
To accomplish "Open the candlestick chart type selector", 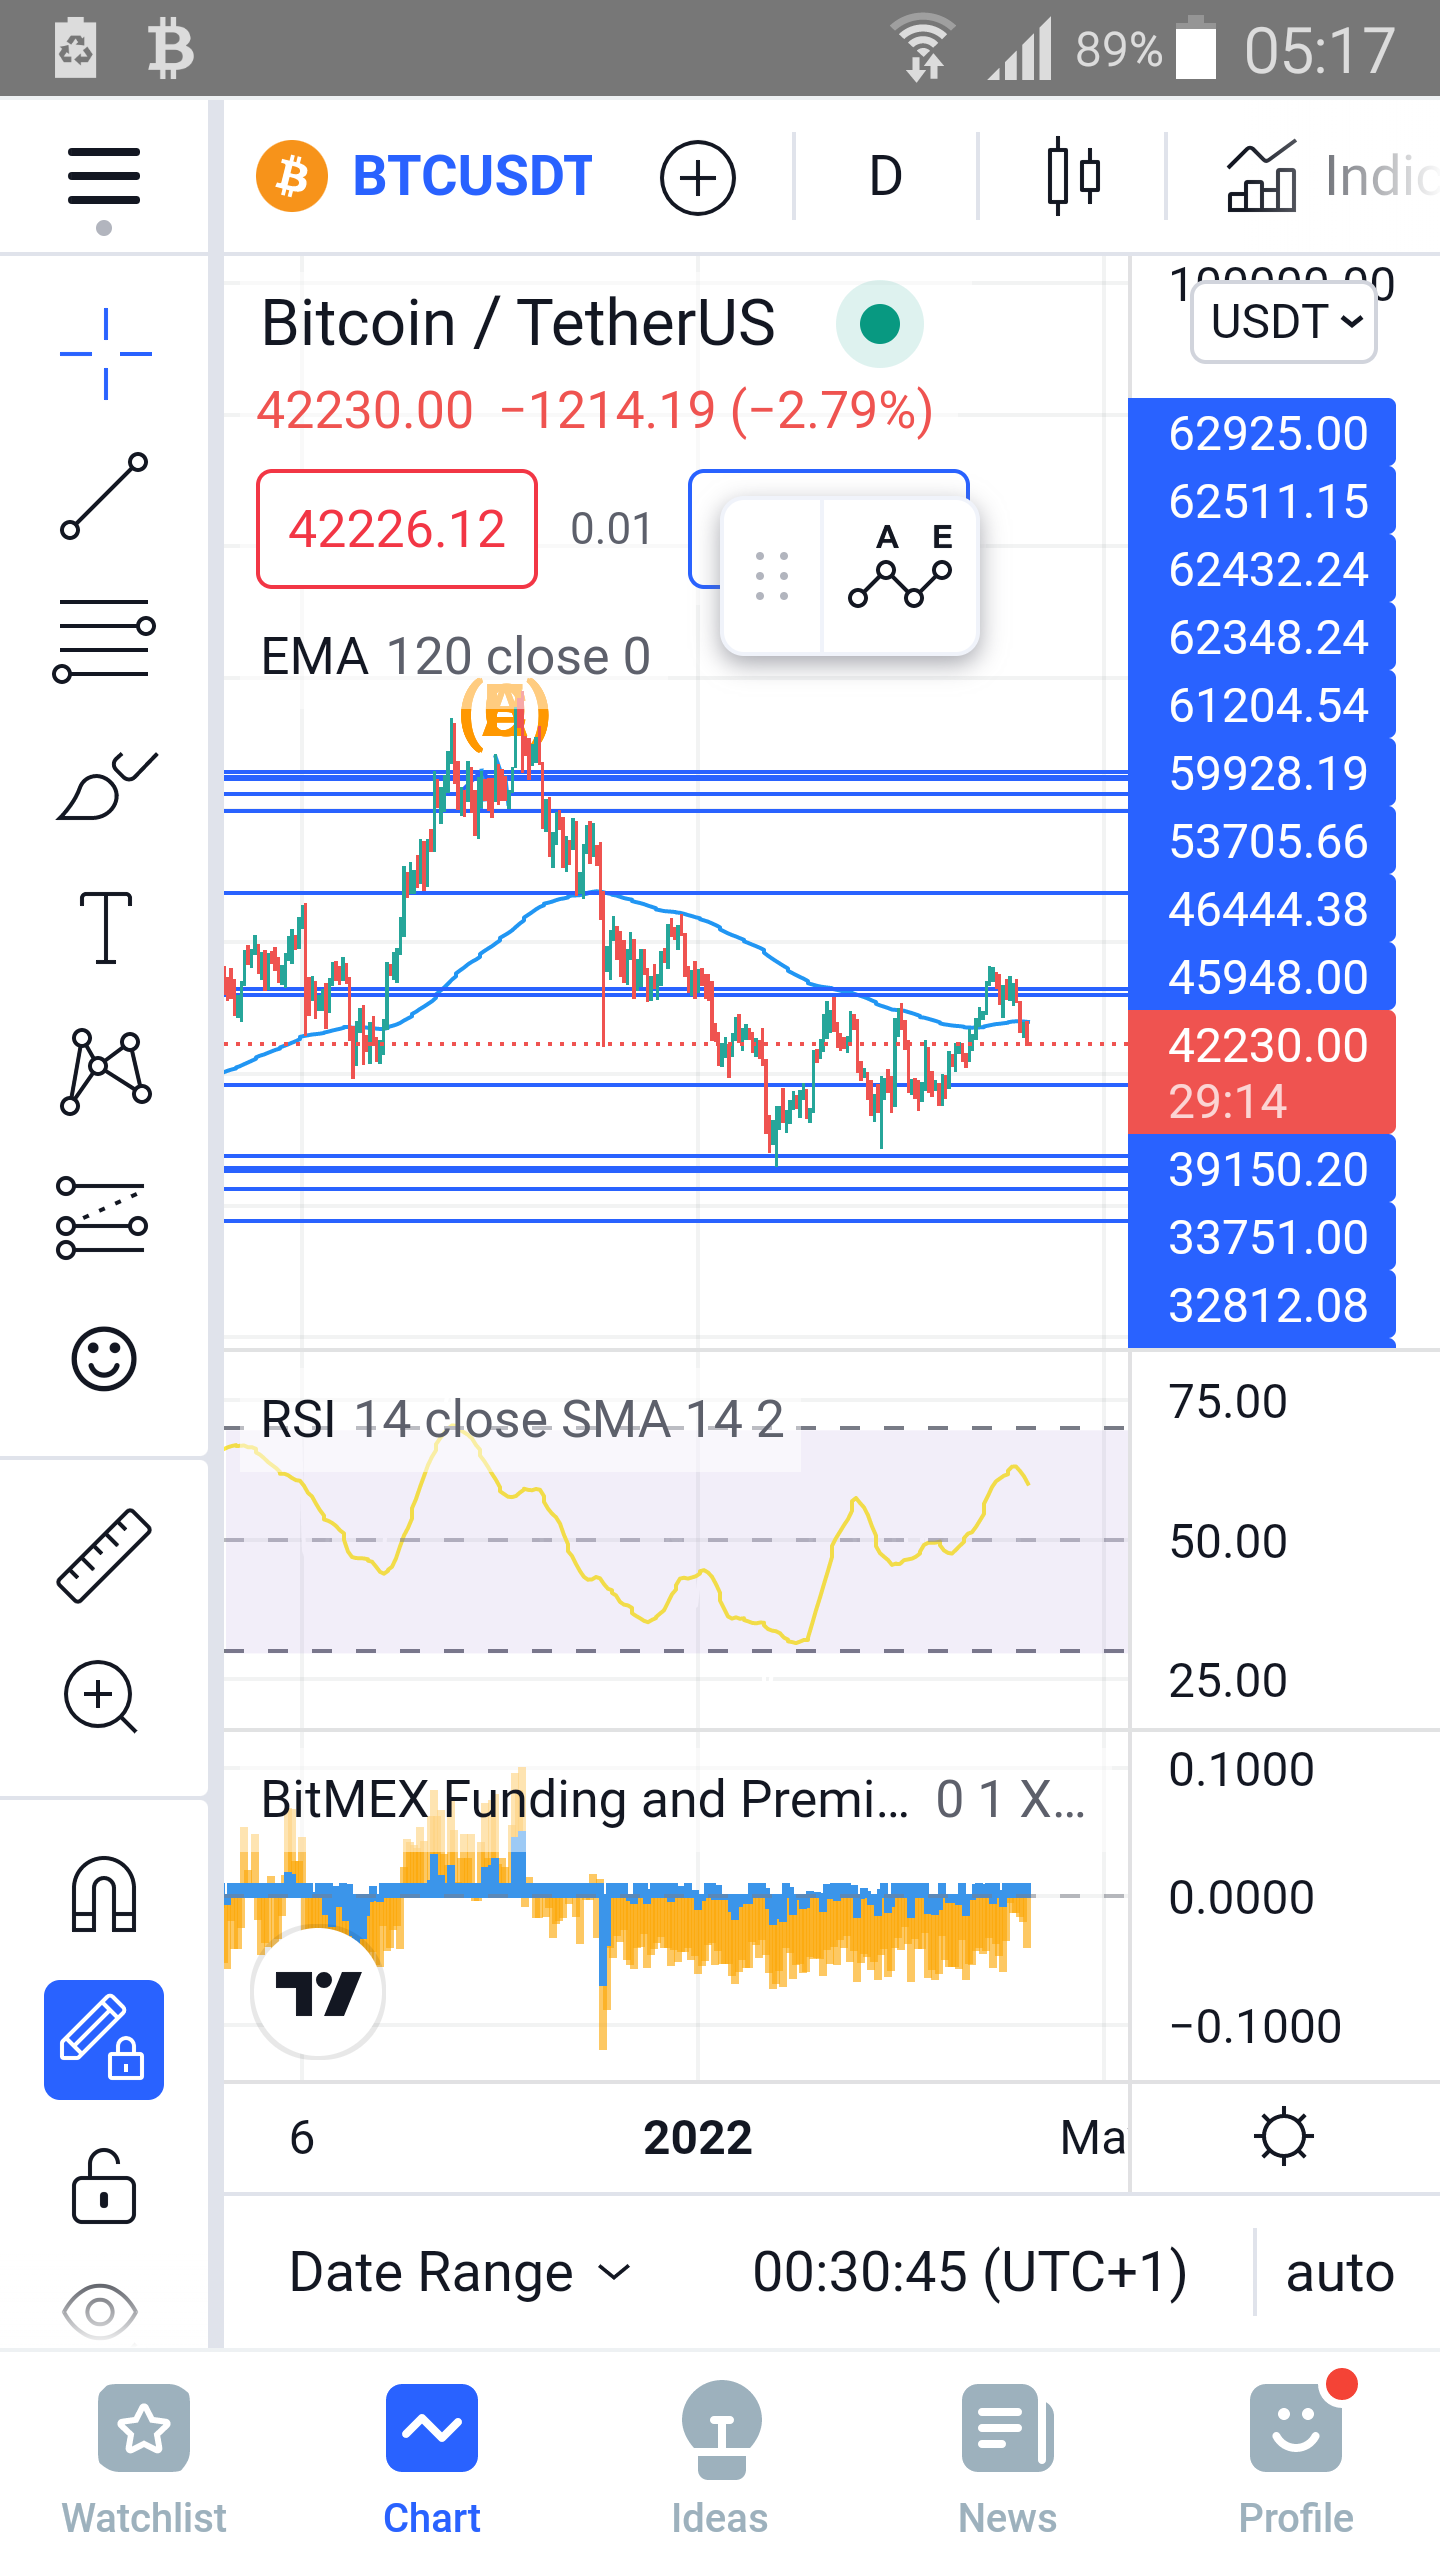I will (x=1073, y=176).
